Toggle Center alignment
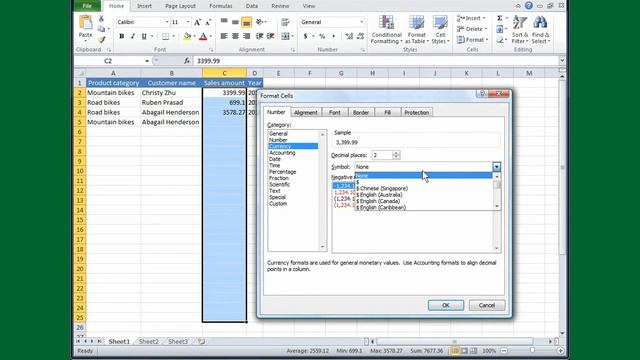The height and width of the screenshot is (360, 640). [235, 36]
